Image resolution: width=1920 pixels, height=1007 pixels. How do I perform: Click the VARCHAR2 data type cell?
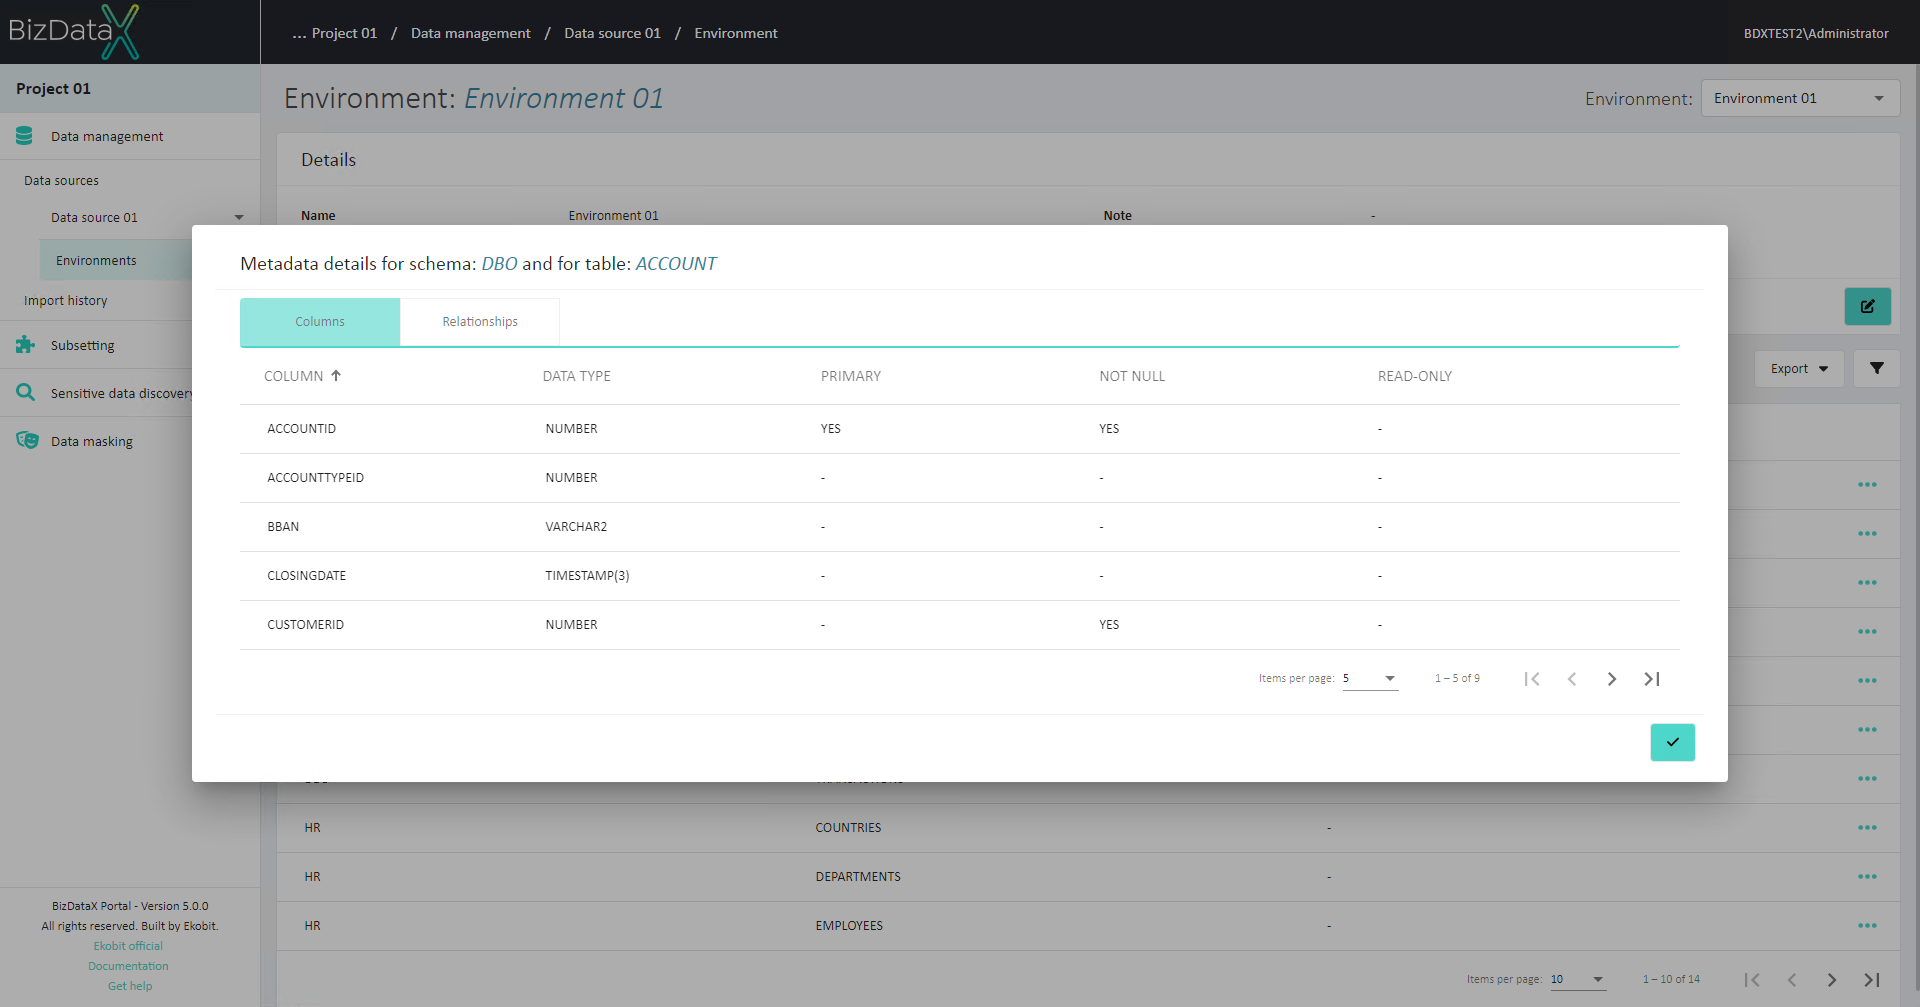tap(576, 527)
